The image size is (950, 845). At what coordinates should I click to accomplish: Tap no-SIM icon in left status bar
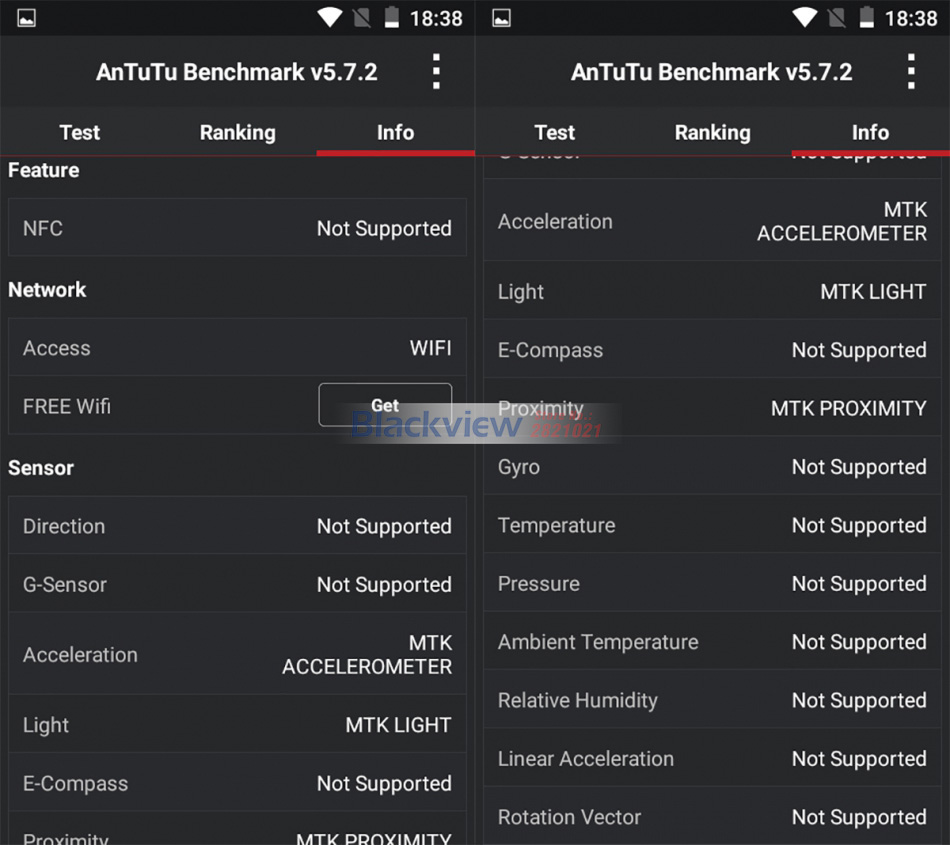tap(363, 18)
